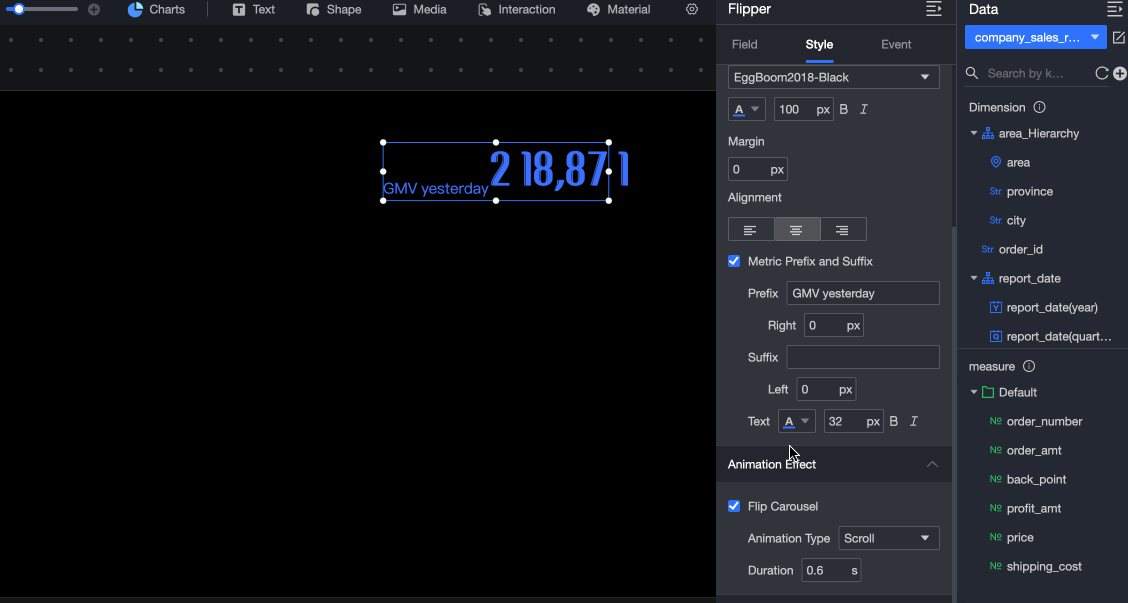Screen dimensions: 1128x603
Task: Toggle italic for the metric font
Action: (x=864, y=109)
